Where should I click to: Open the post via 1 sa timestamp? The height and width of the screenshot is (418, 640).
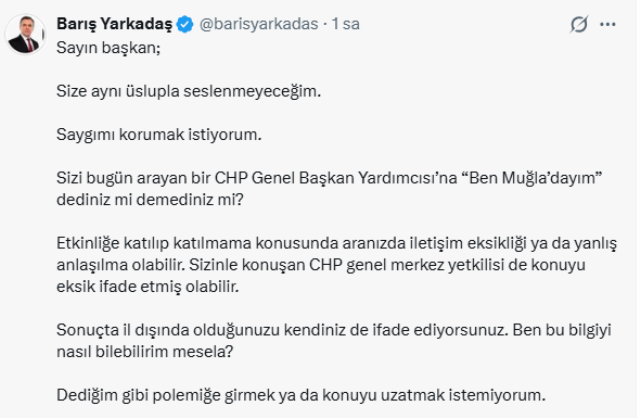pyautogui.click(x=346, y=24)
